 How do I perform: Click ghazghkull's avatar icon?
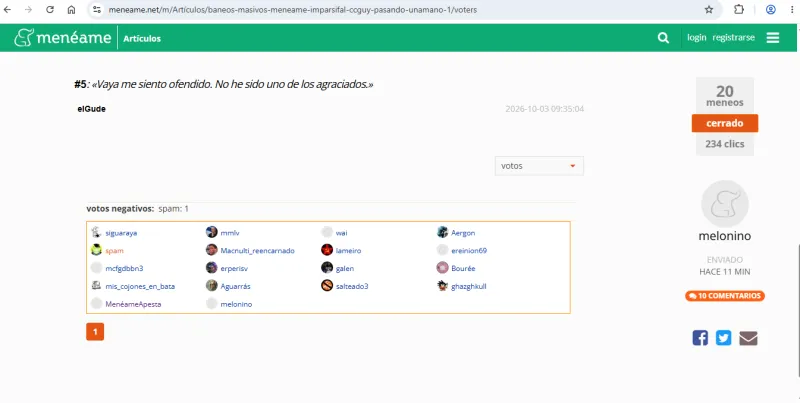(442, 286)
